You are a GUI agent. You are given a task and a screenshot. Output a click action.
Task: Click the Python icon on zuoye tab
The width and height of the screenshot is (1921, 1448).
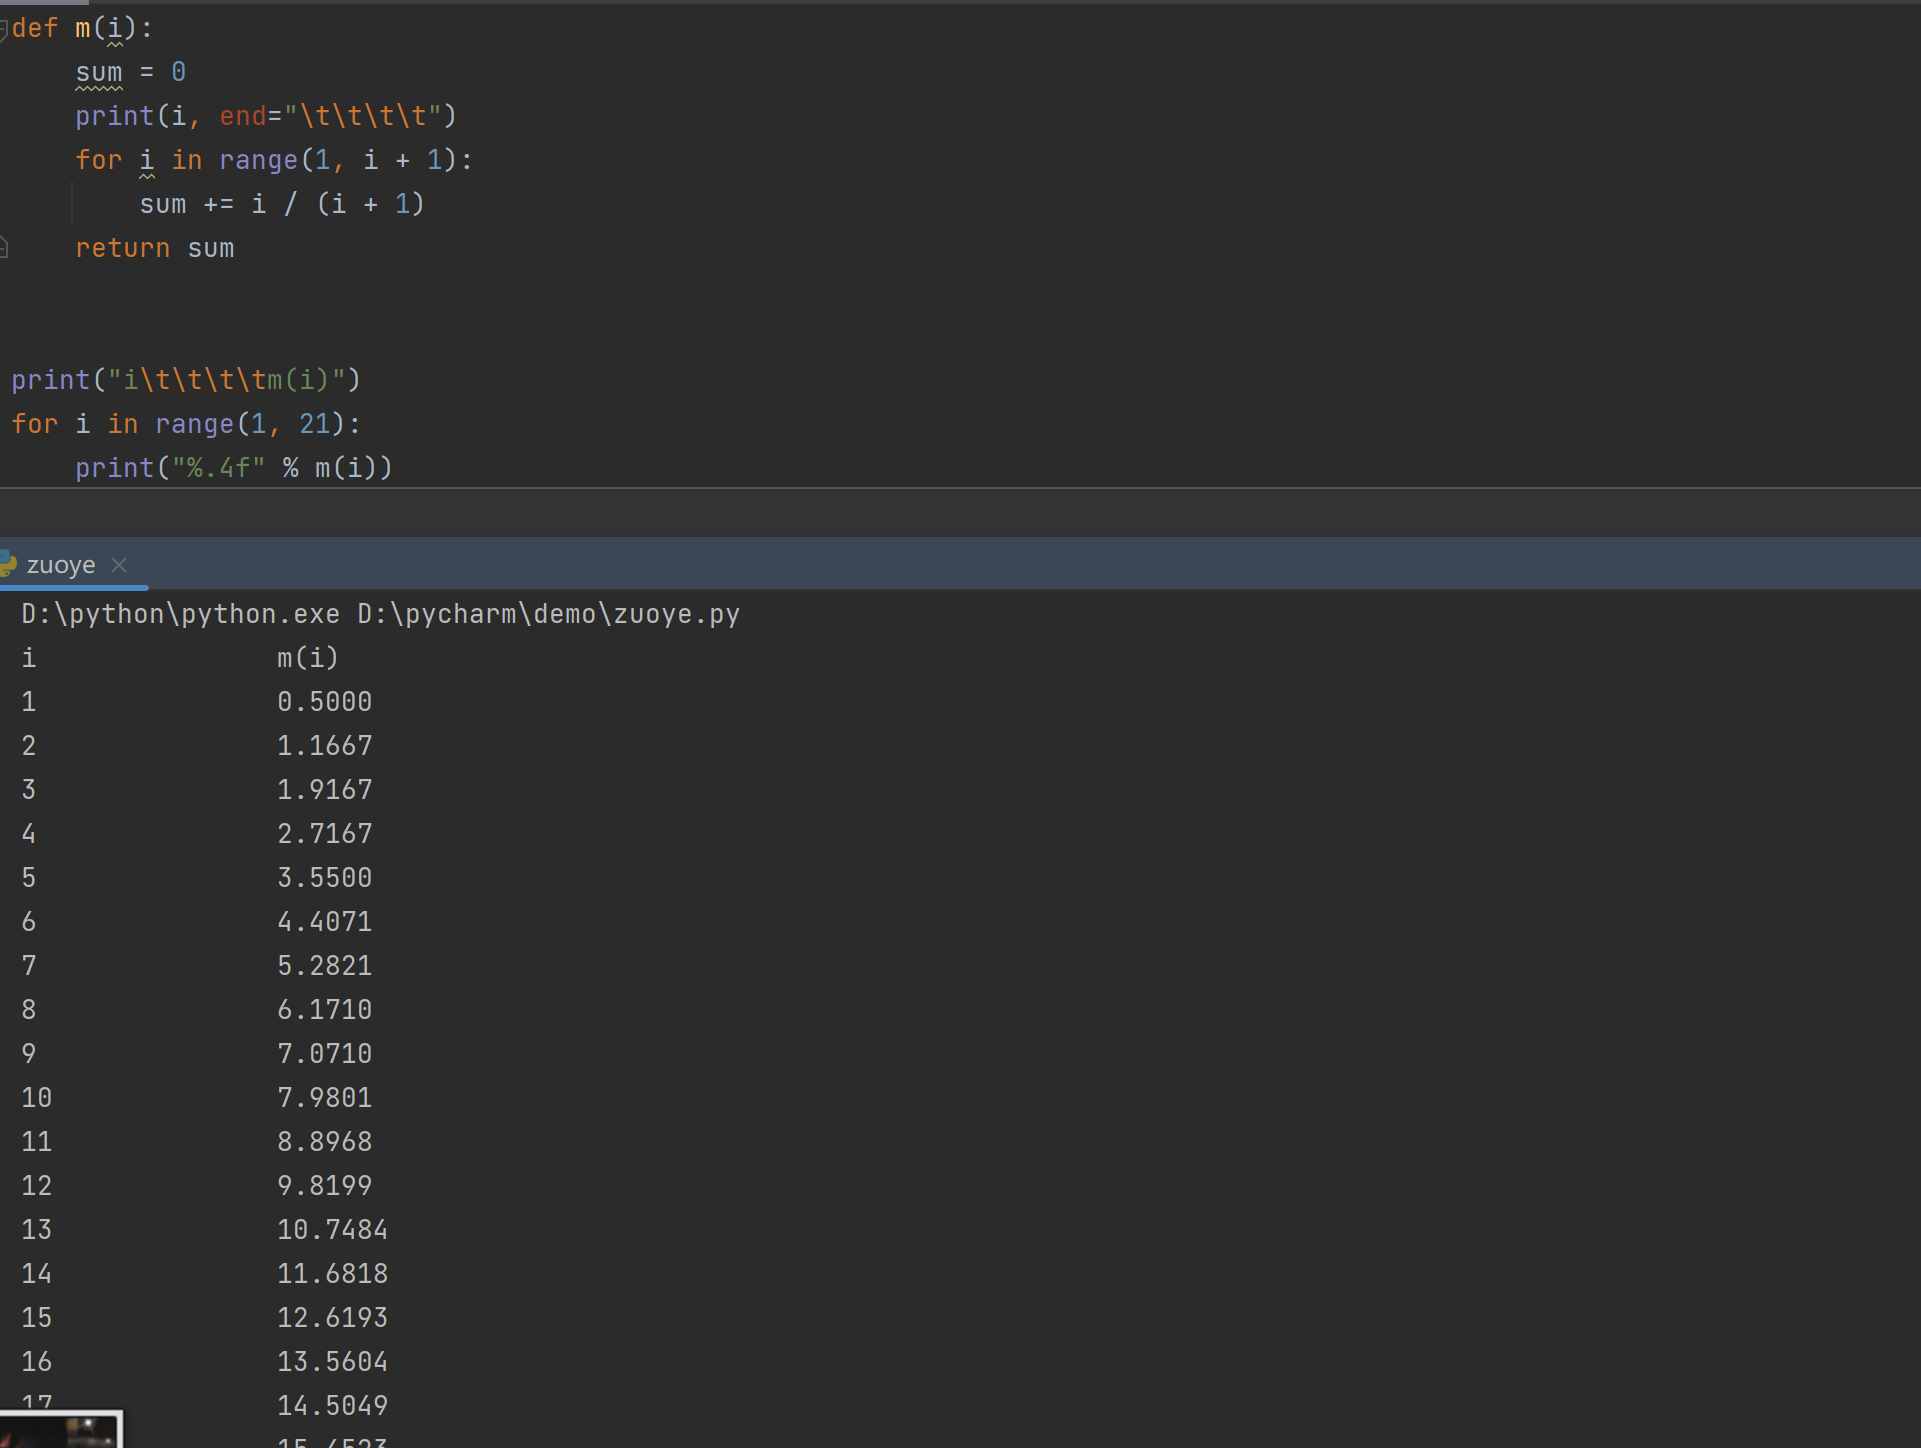[x=8, y=564]
